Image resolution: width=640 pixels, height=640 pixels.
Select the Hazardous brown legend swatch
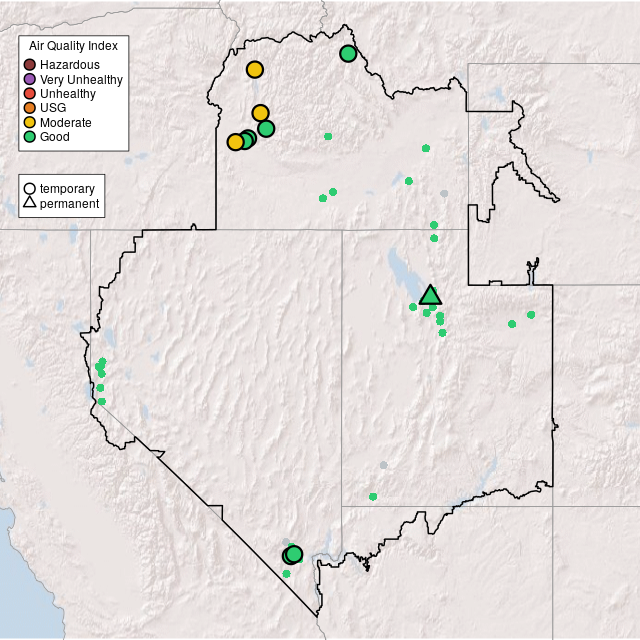(30, 65)
